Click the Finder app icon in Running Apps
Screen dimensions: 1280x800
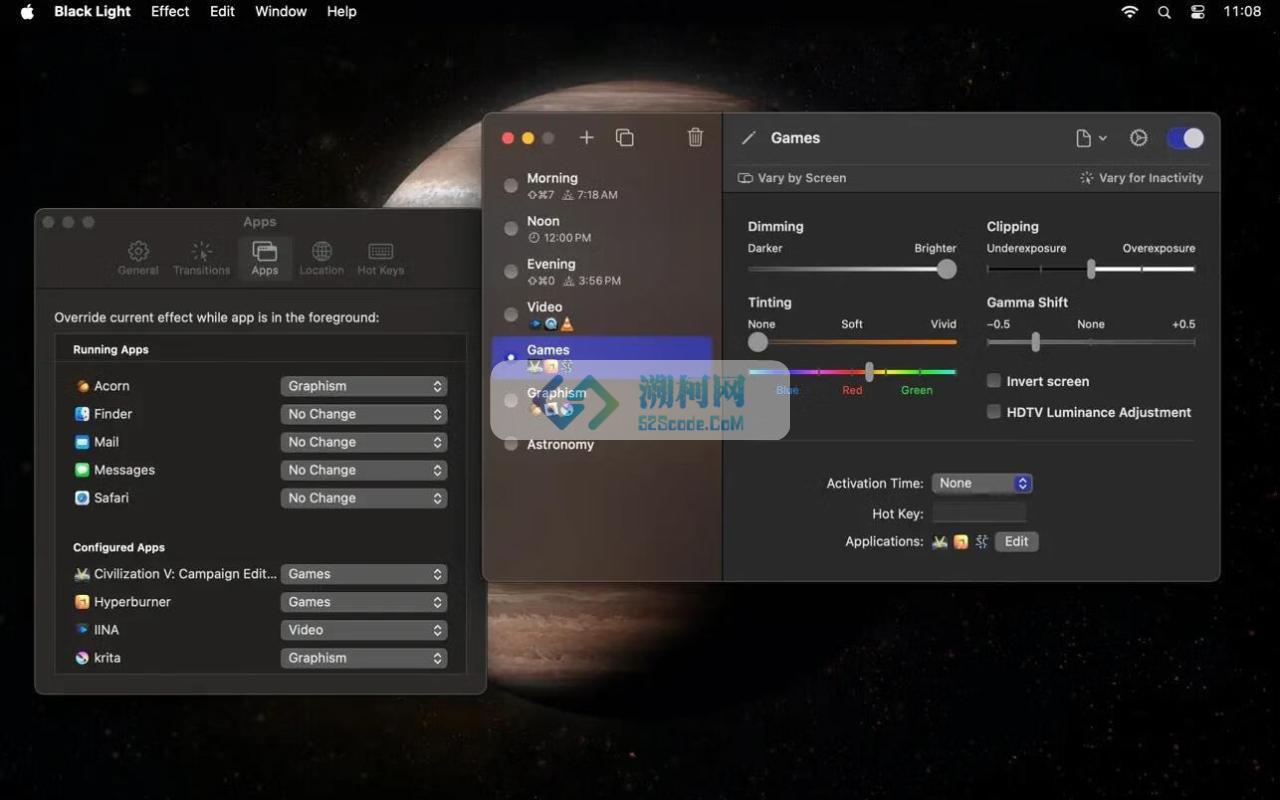click(82, 414)
